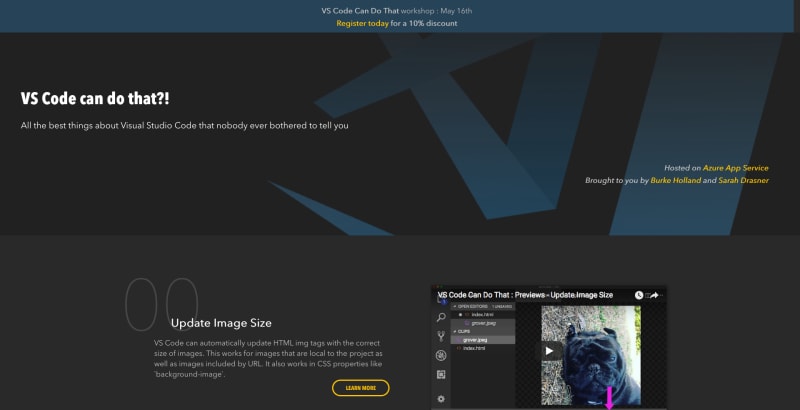Screen dimensions: 800x410
Task: Open the Azure App Service link
Action: (x=735, y=168)
